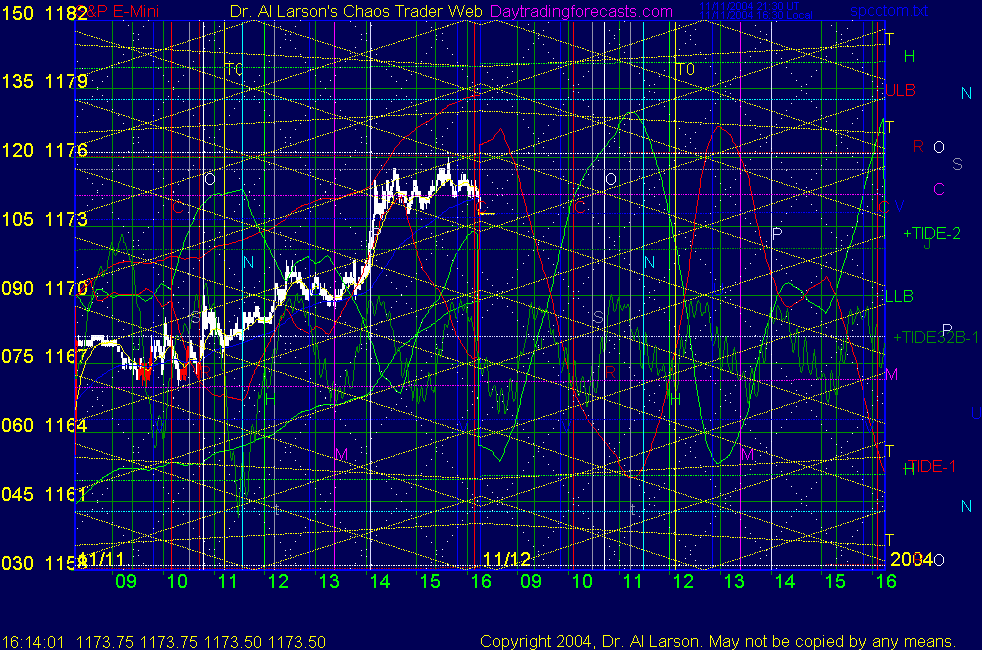Screen dimensions: 982x650
Task: Select the green LLB band label
Action: (899, 296)
